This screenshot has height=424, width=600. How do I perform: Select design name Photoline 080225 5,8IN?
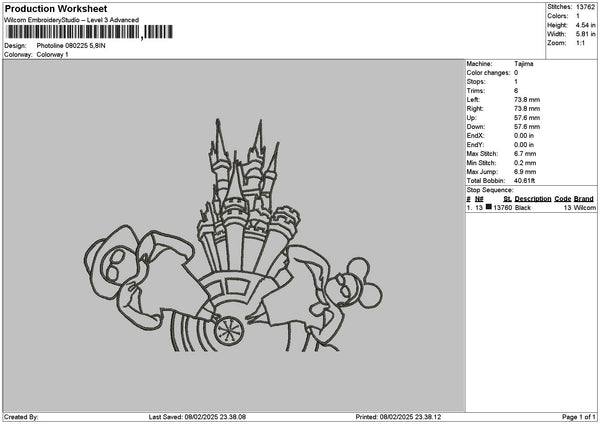click(x=71, y=46)
